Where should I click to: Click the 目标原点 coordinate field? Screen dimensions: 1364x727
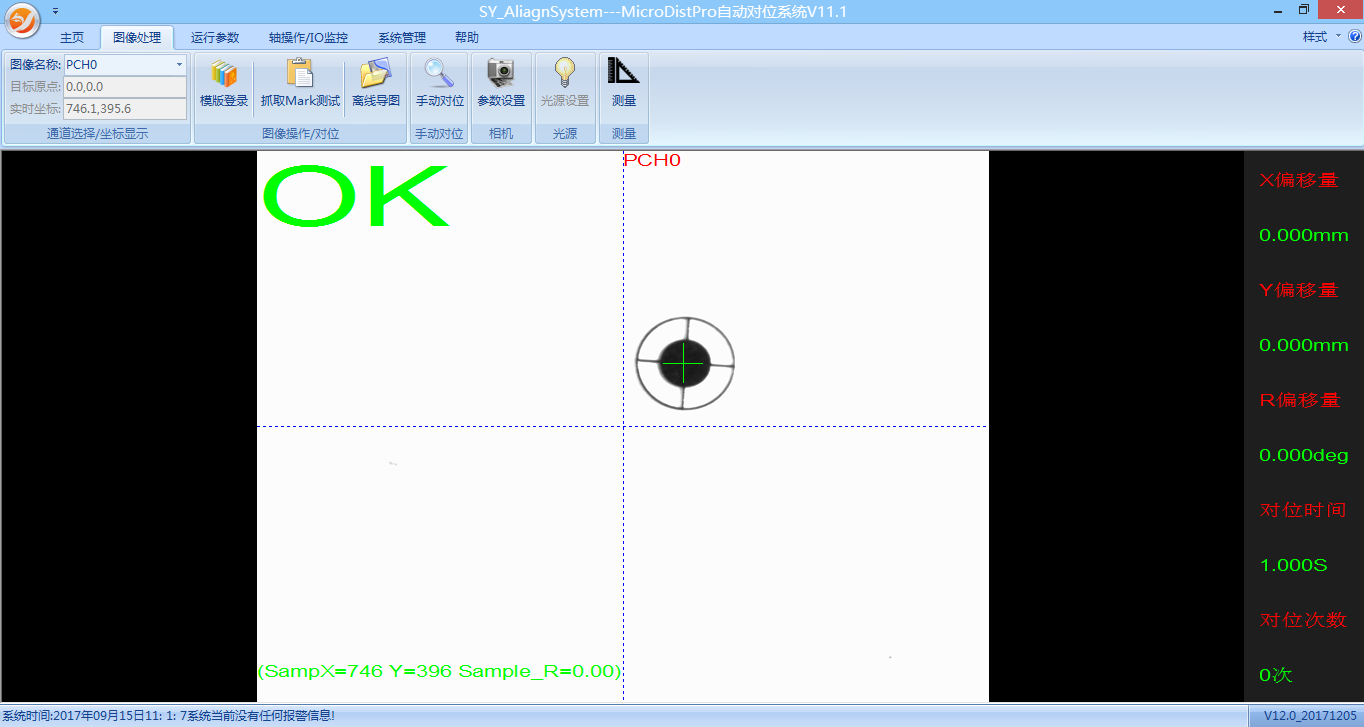pos(124,87)
